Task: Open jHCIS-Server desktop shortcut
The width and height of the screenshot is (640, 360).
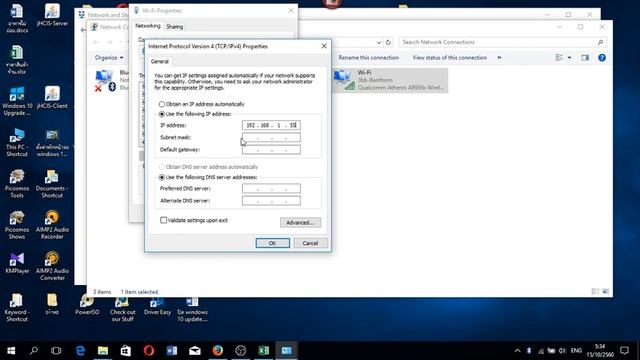Action: tap(52, 15)
